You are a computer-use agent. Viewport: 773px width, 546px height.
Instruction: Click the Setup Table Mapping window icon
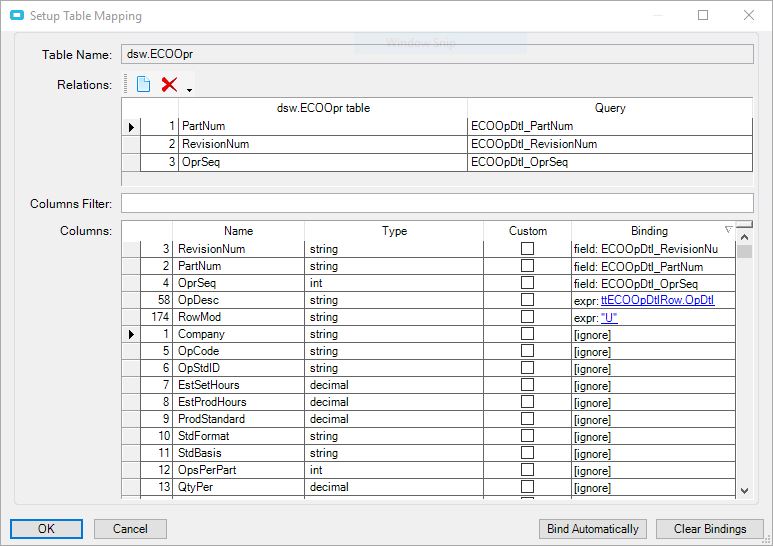click(16, 16)
